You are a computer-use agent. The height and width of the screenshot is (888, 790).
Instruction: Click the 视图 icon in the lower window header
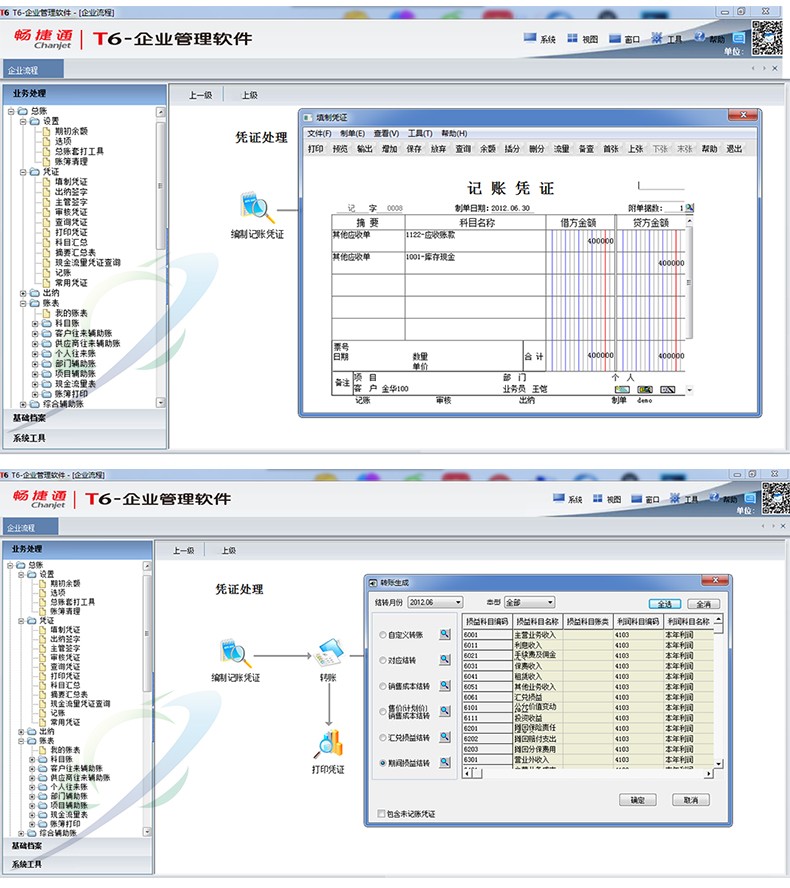click(x=597, y=498)
